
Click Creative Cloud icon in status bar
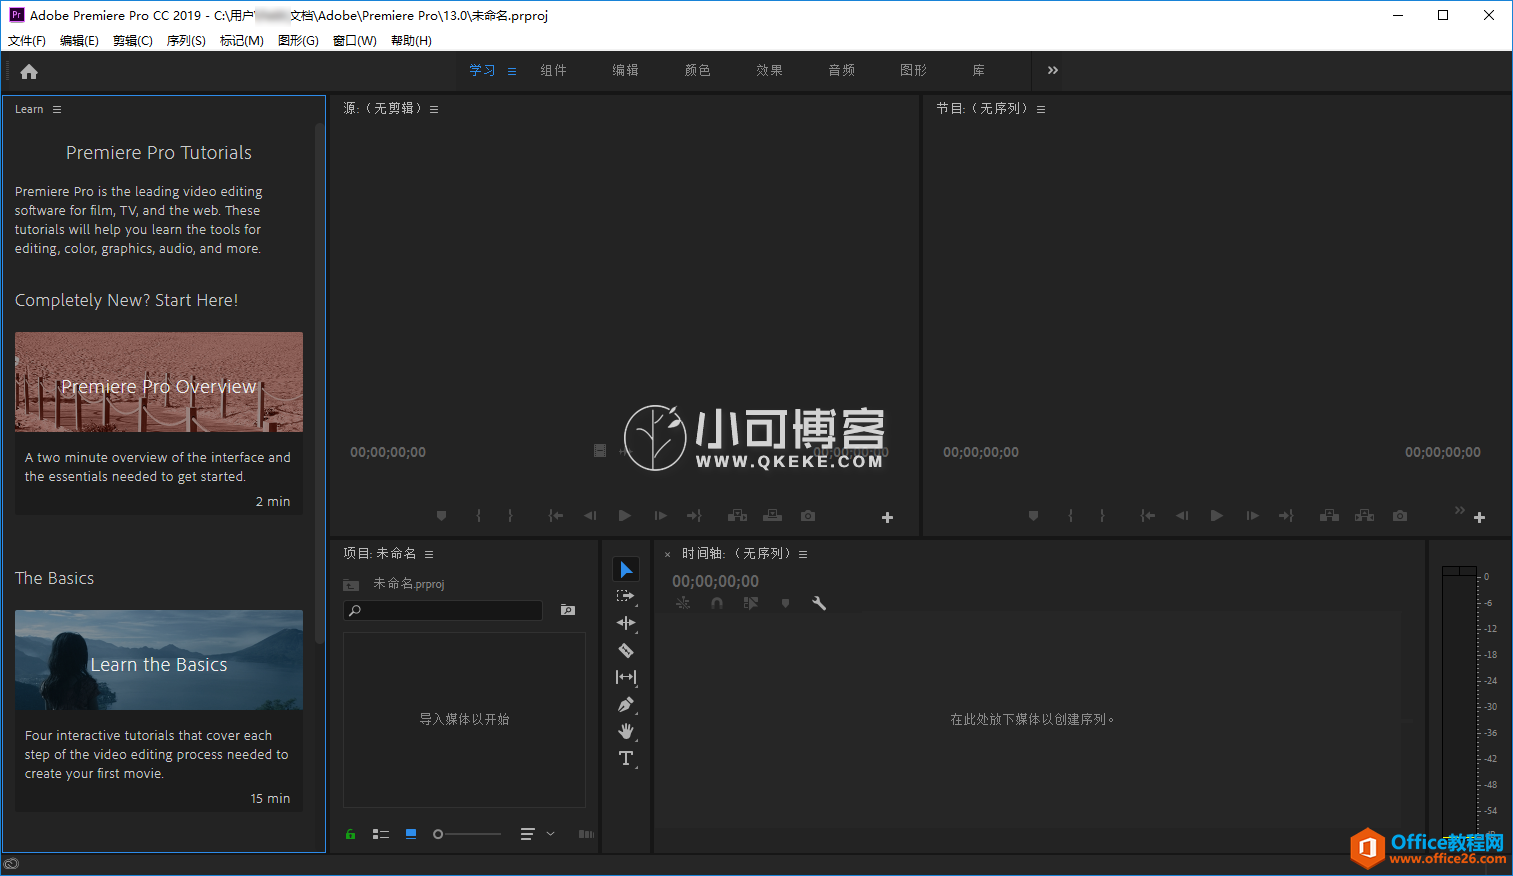coord(12,864)
